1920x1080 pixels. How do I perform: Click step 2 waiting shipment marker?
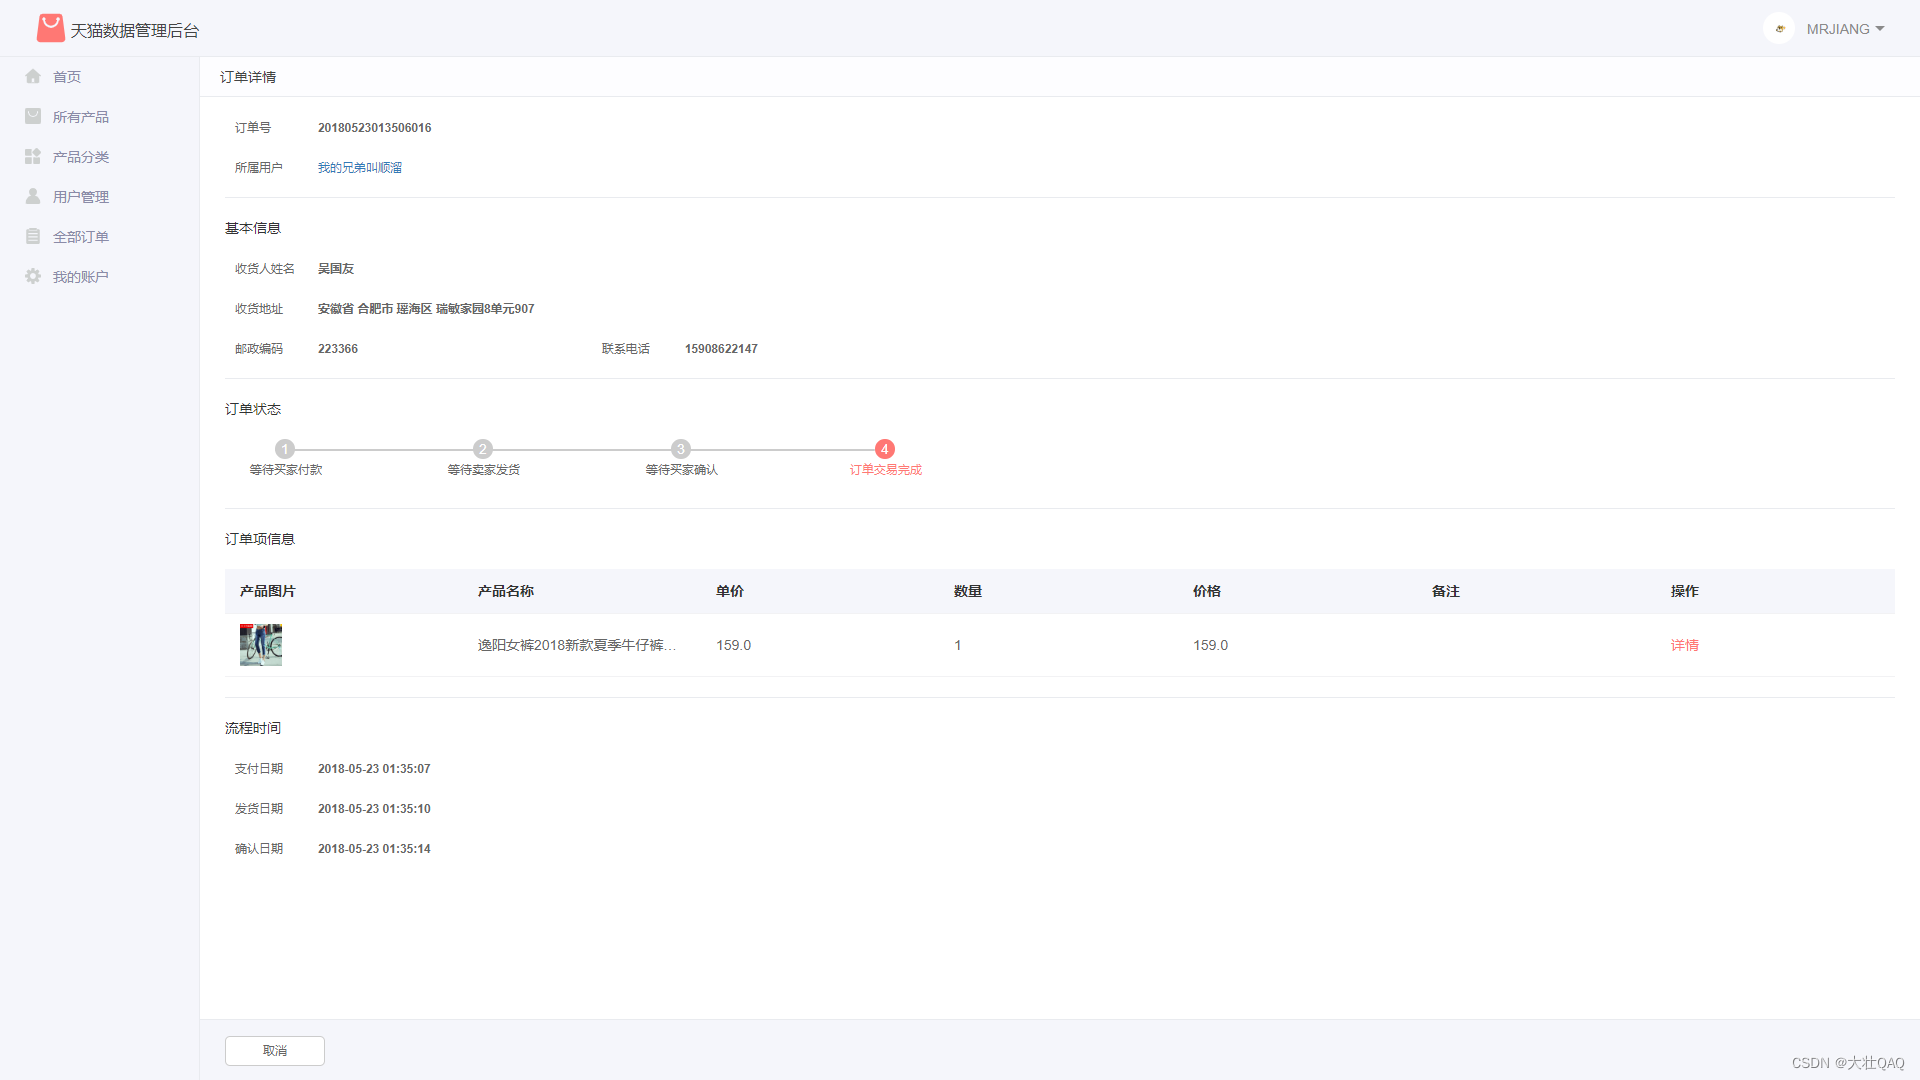[x=483, y=449]
